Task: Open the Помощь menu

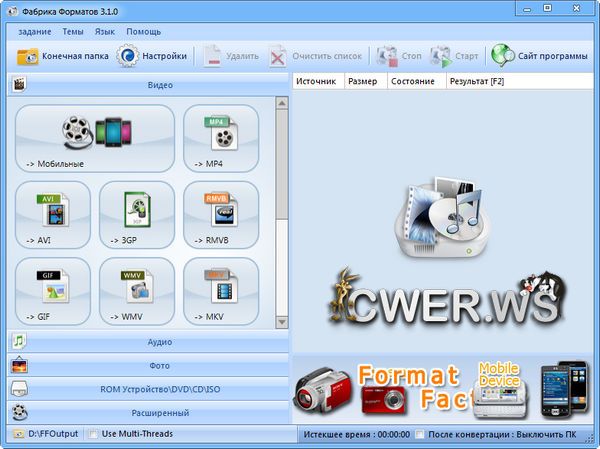Action: 143,32
